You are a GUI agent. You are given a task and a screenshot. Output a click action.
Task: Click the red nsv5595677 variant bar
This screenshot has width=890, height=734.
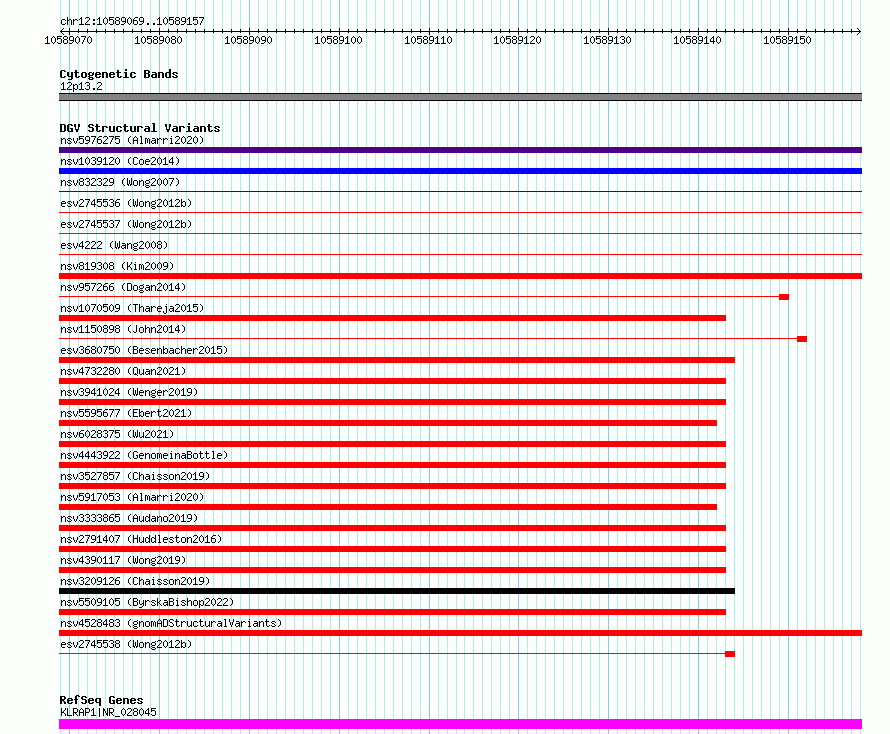pyautogui.click(x=388, y=423)
